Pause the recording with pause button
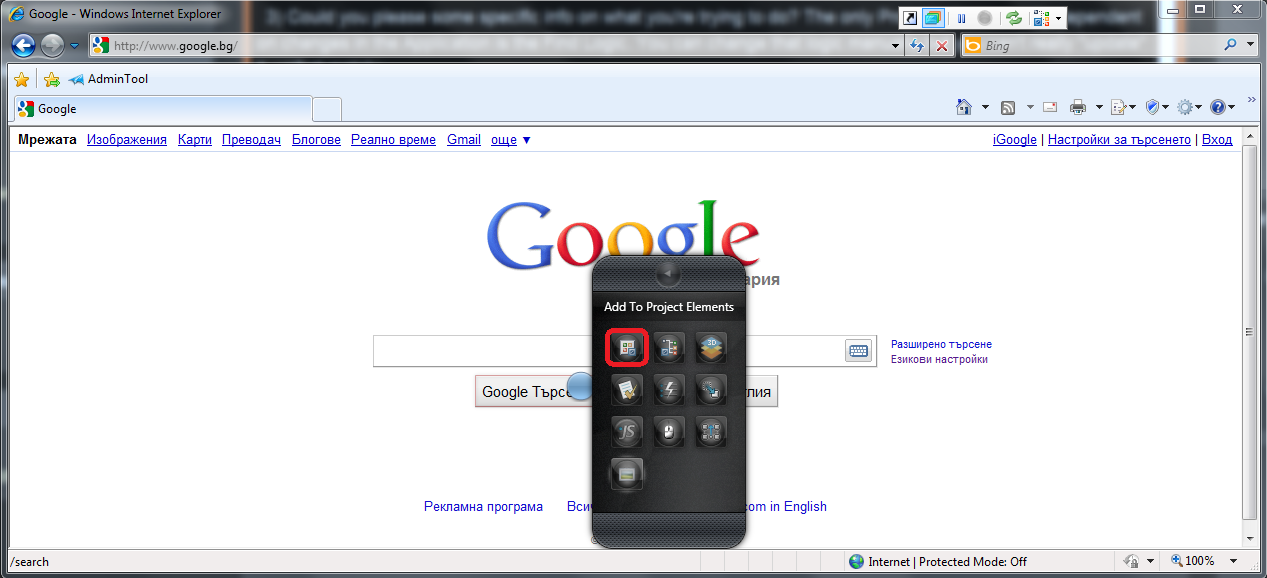Image resolution: width=1267 pixels, height=578 pixels. (962, 18)
